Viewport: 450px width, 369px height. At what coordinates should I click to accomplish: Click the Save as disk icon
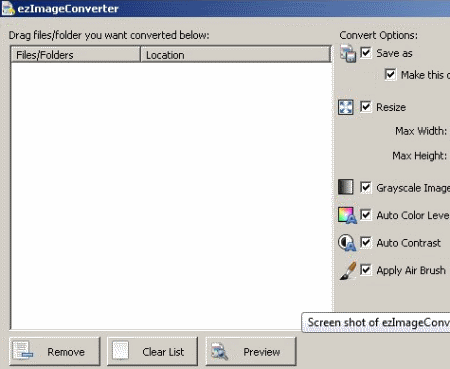point(348,53)
